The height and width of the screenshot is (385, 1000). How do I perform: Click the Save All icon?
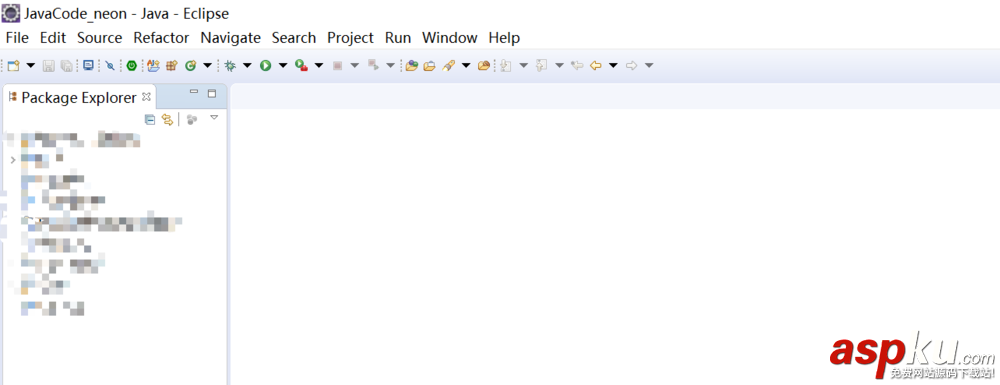point(66,65)
